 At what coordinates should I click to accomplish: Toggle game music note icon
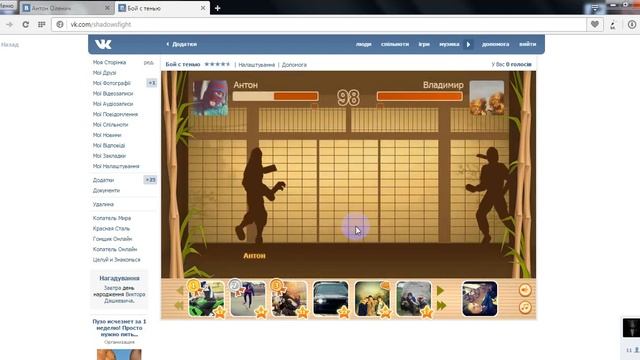pyautogui.click(x=525, y=307)
